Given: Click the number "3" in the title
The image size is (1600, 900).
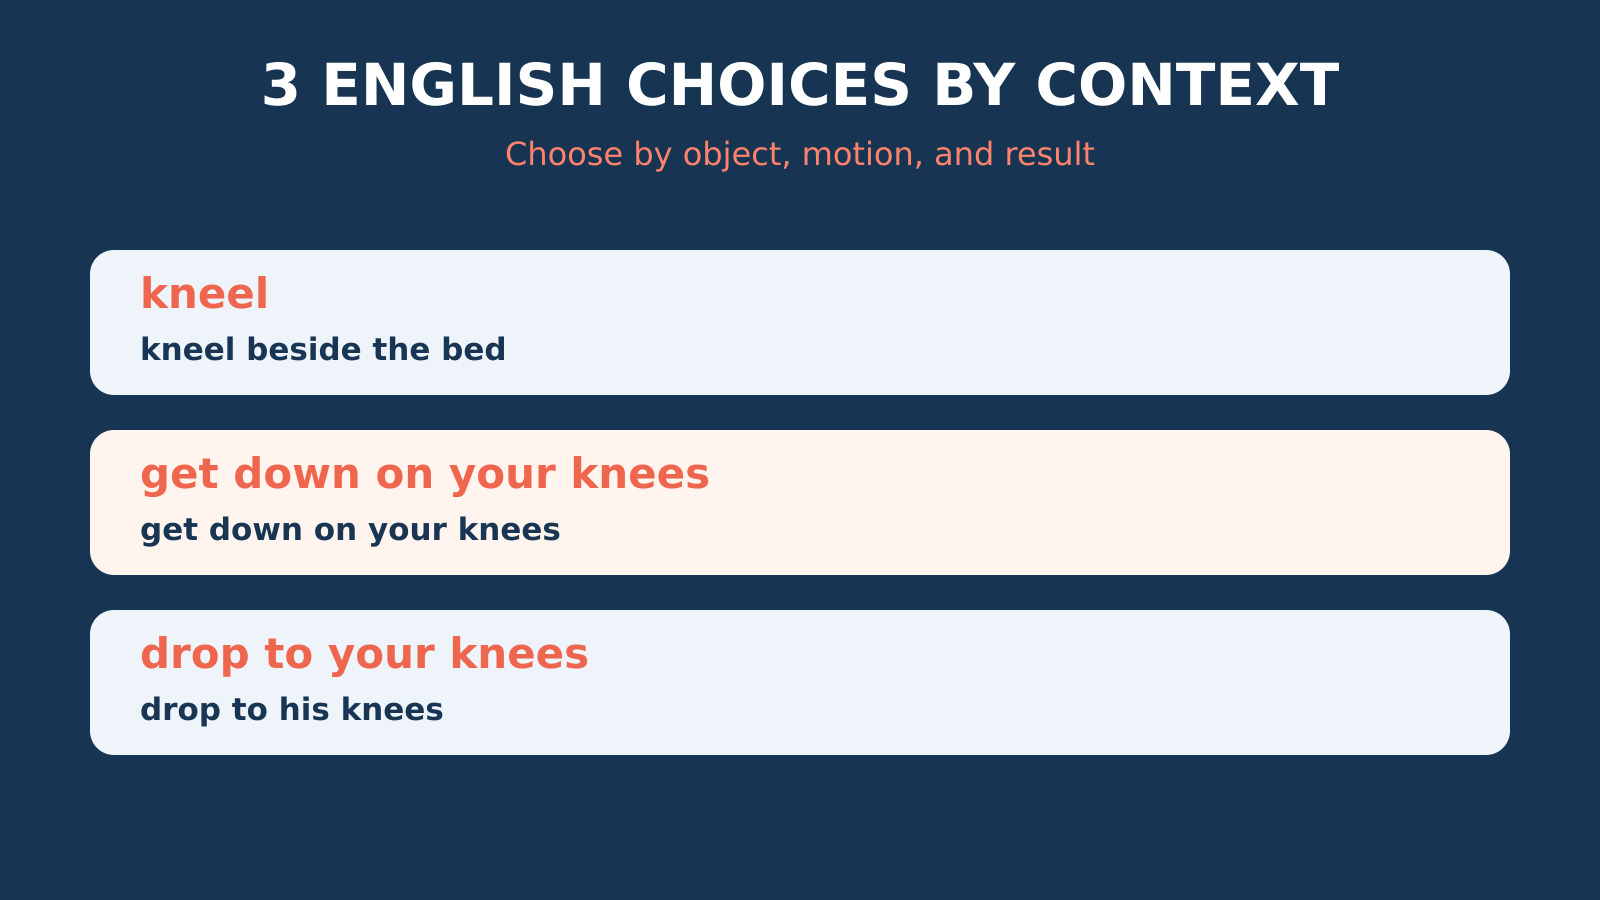Looking at the screenshot, I should pyautogui.click(x=281, y=86).
